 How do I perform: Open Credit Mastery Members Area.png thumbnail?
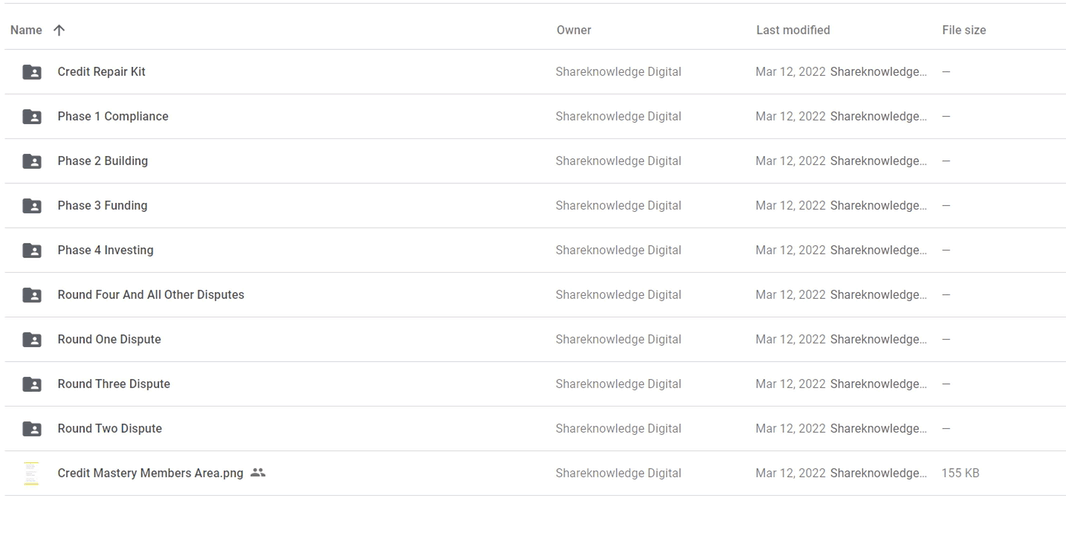[31, 473]
